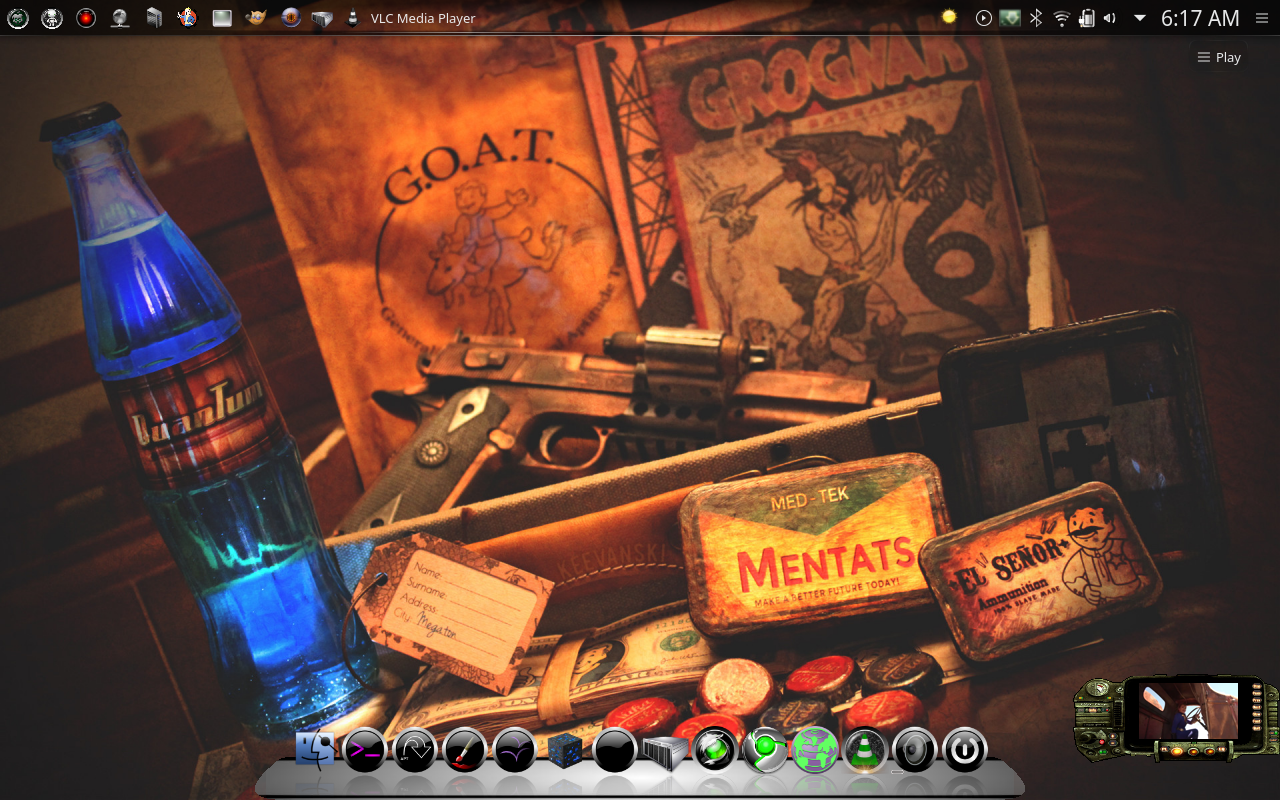Open the green Chromium-style dock icon
Image resolution: width=1280 pixels, height=800 pixels.
tap(765, 750)
